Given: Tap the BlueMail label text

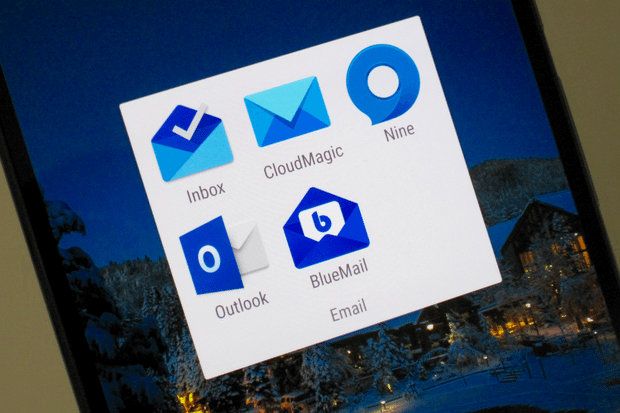Looking at the screenshot, I should (x=339, y=273).
